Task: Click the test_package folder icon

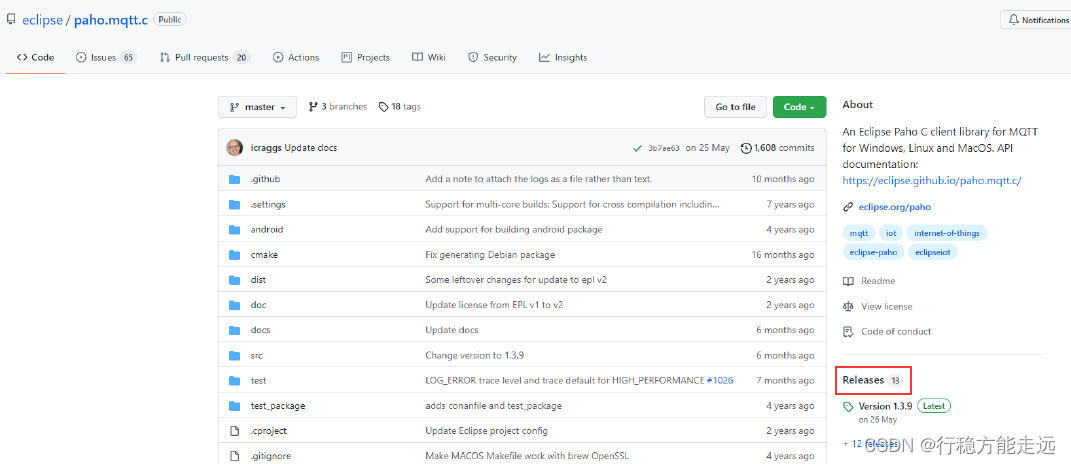Action: tap(235, 406)
